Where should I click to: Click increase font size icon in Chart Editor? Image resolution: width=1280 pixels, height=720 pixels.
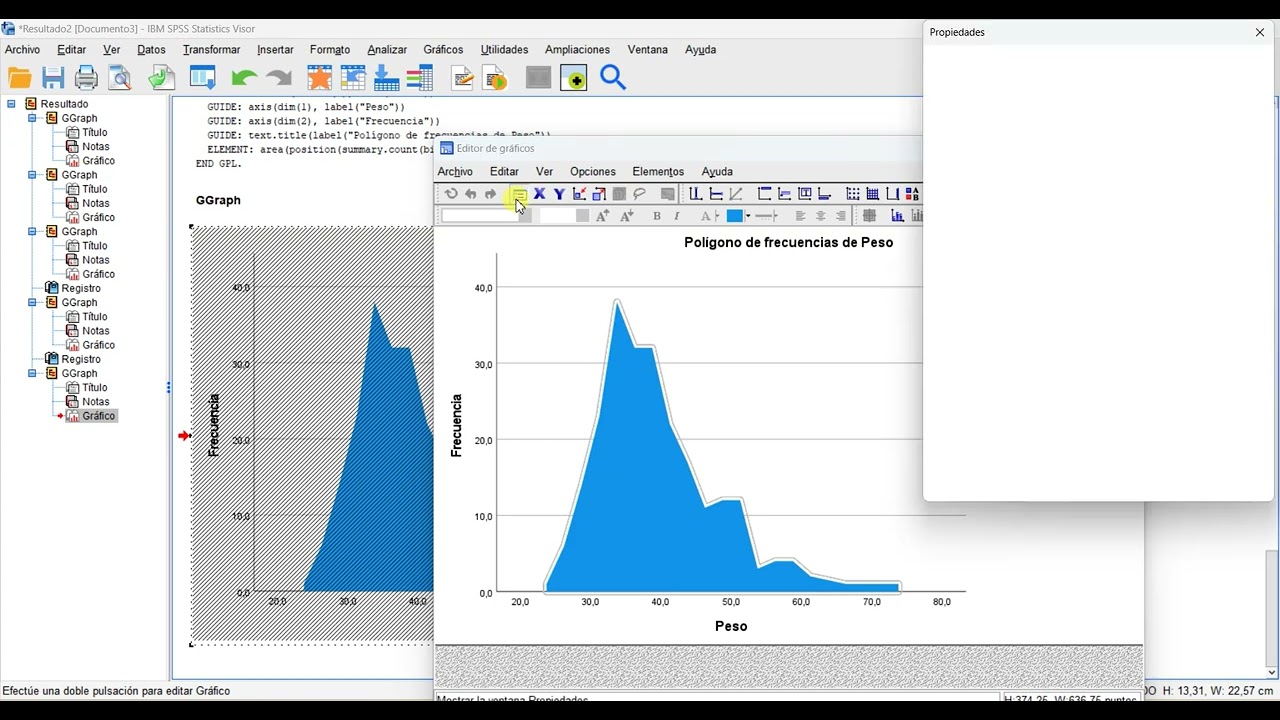tap(602, 216)
